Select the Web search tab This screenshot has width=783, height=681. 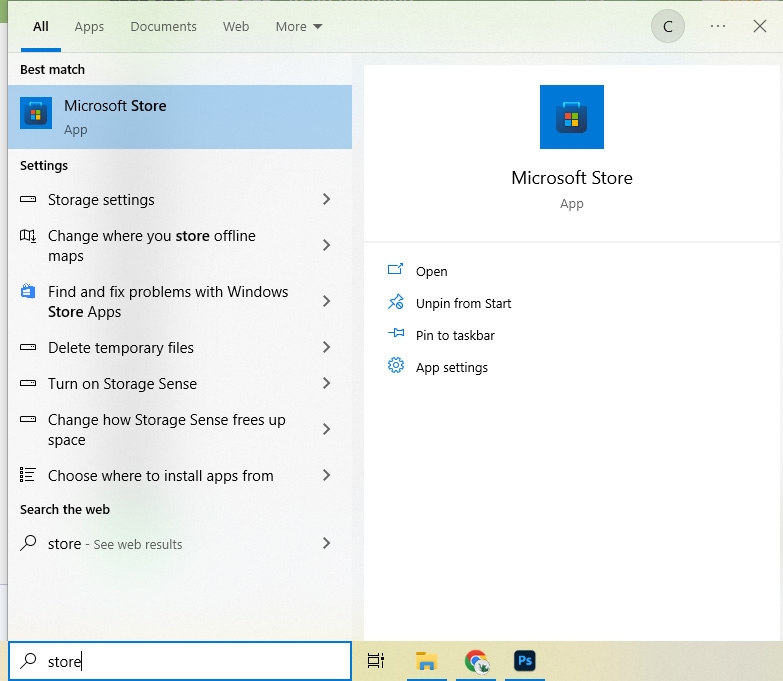click(x=236, y=27)
